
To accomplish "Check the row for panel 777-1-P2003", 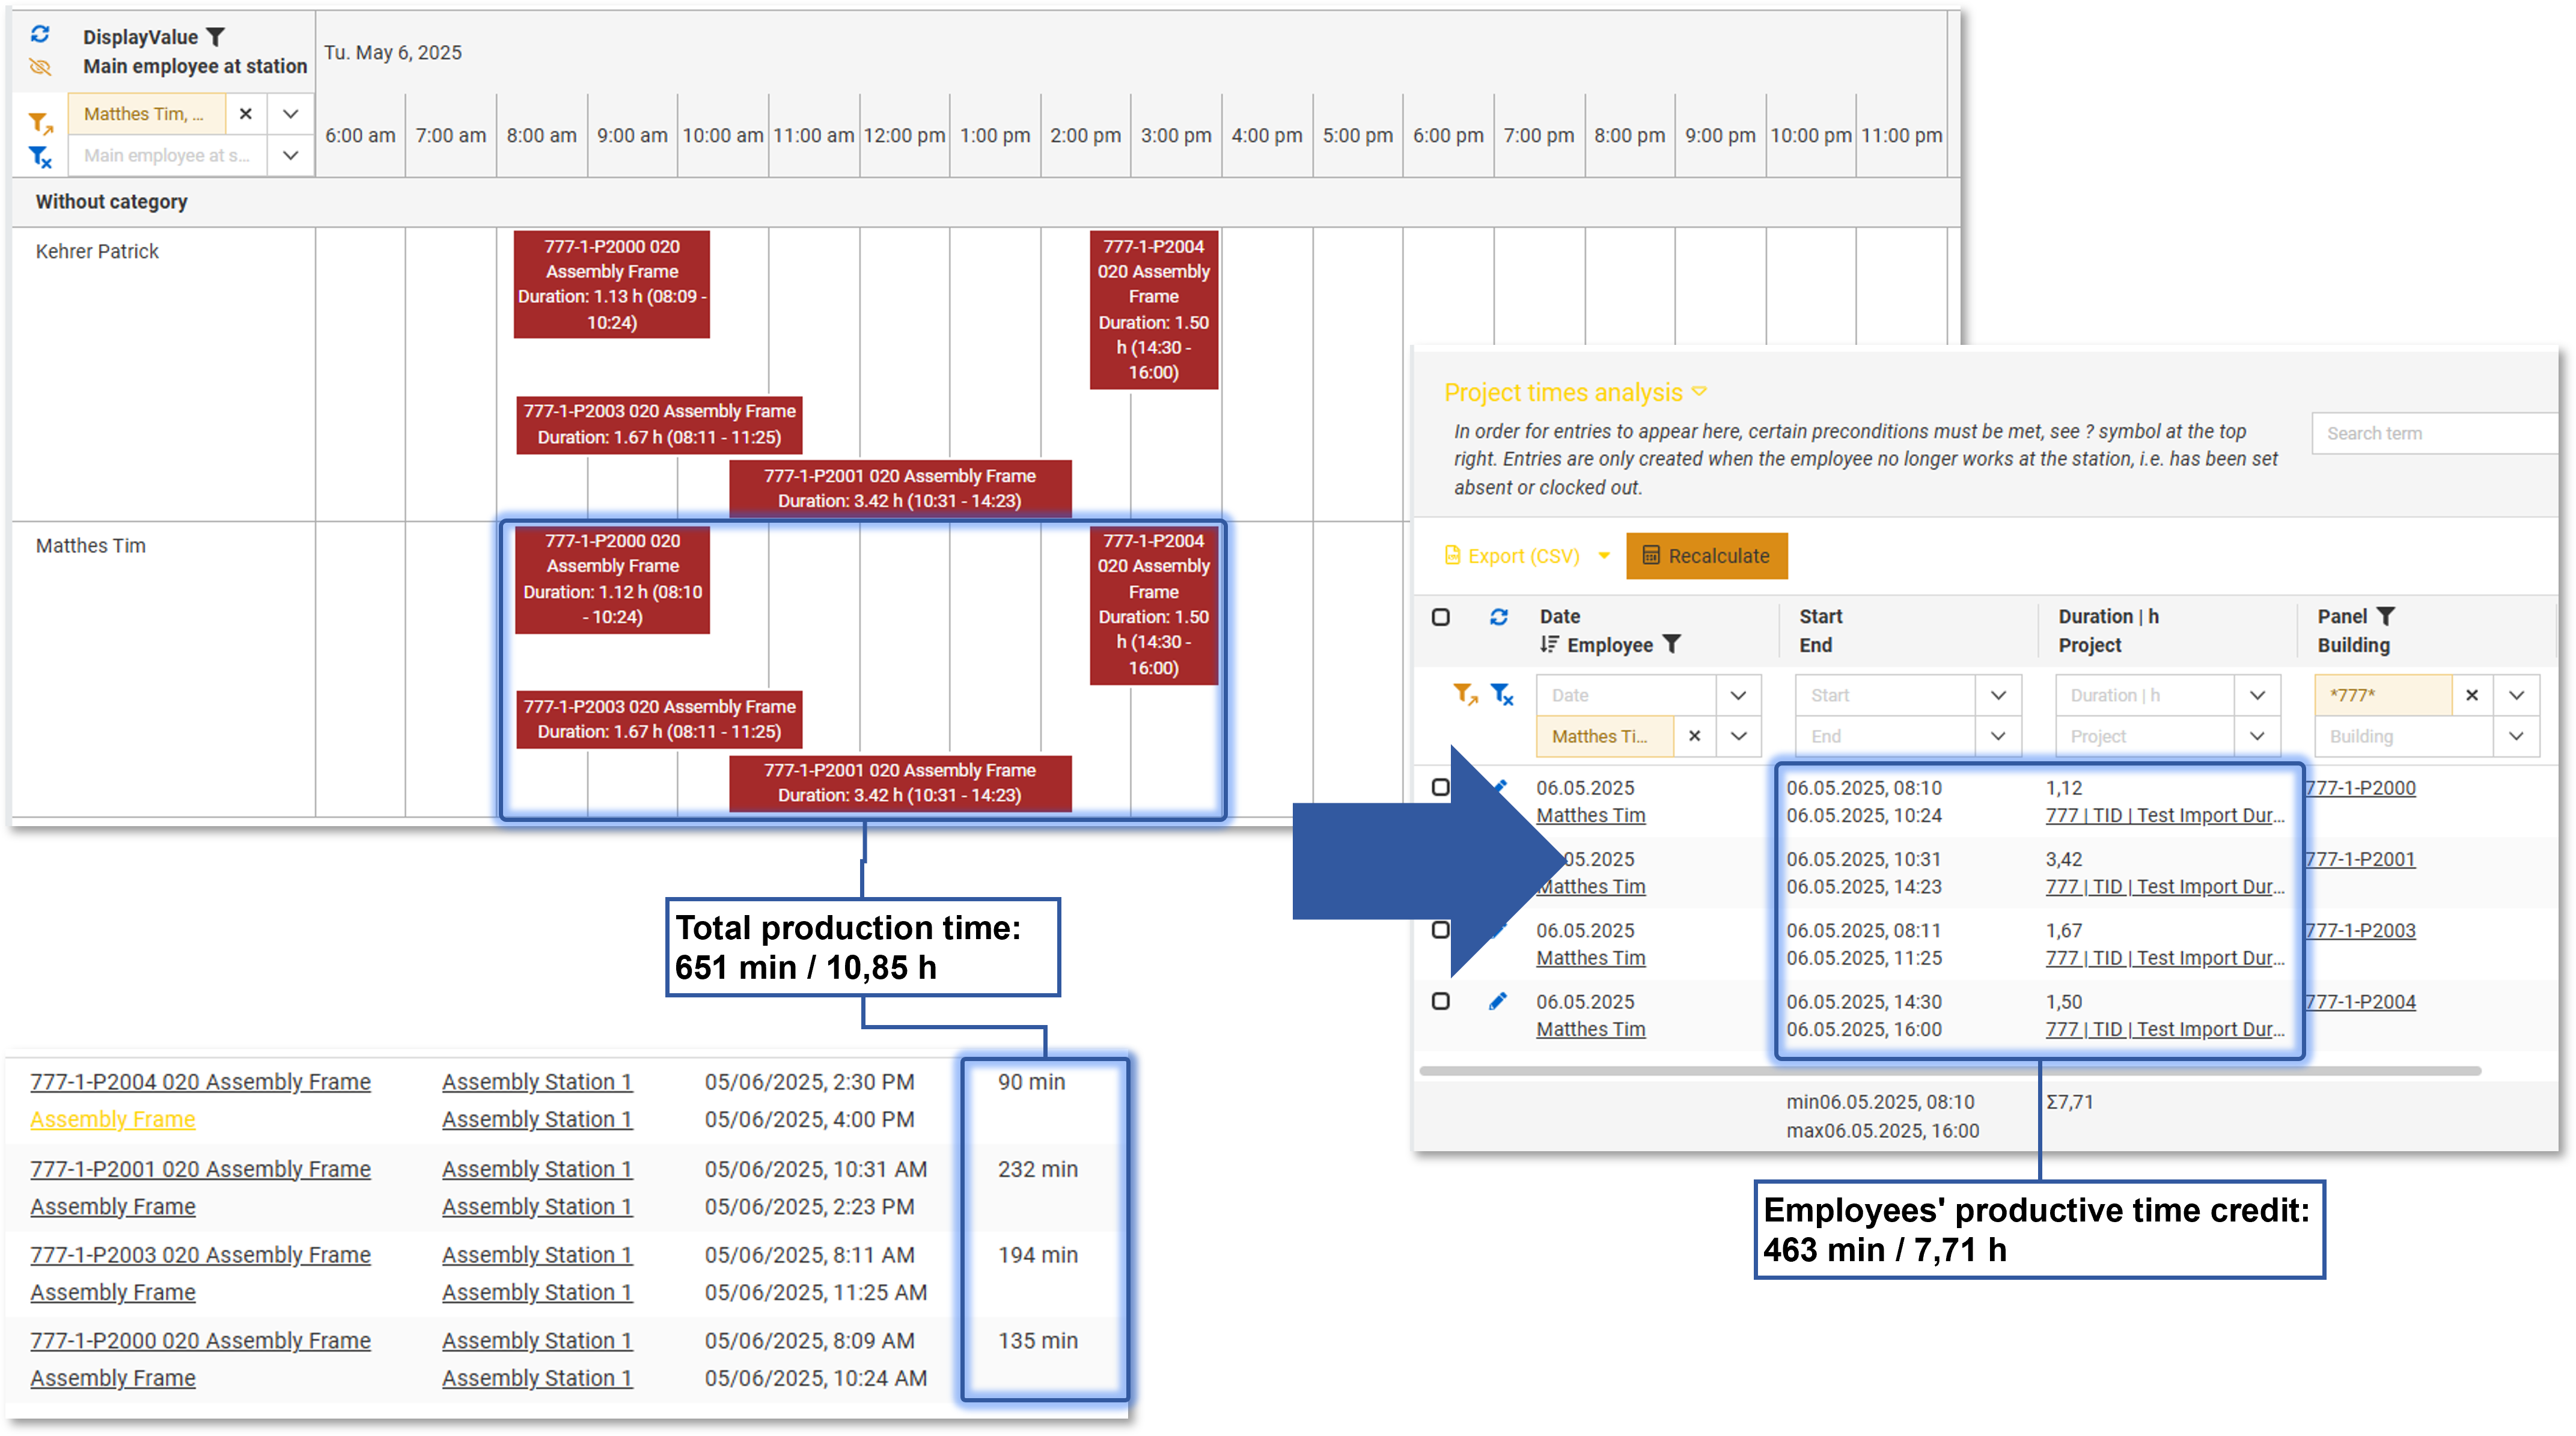I will [x=1441, y=930].
